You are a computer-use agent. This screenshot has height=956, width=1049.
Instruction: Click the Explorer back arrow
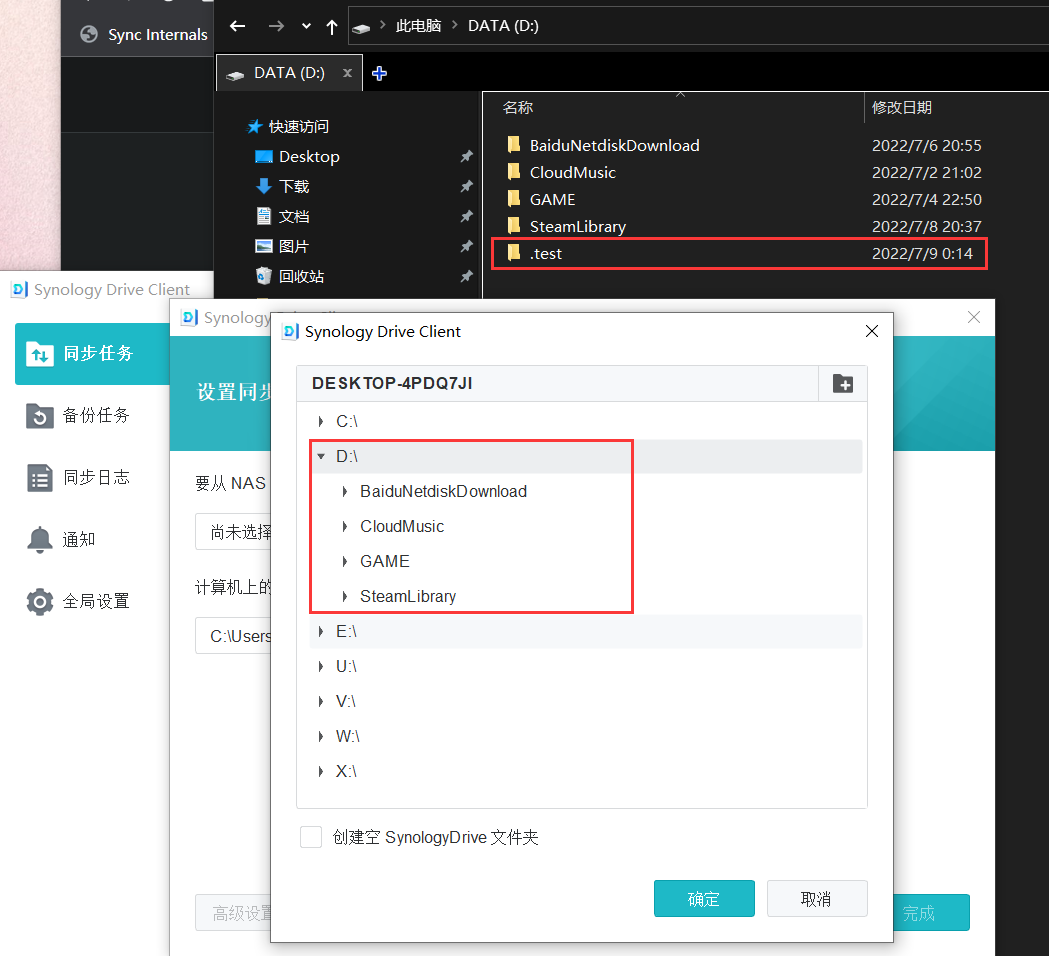(237, 26)
